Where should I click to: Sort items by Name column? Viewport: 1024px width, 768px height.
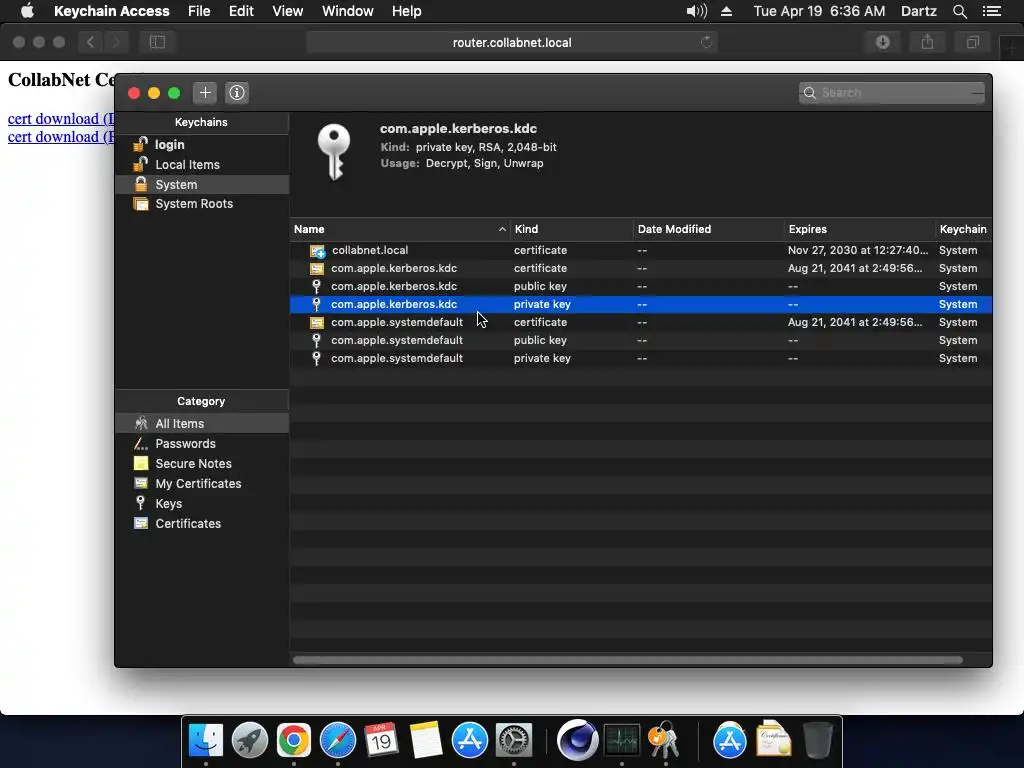point(400,229)
